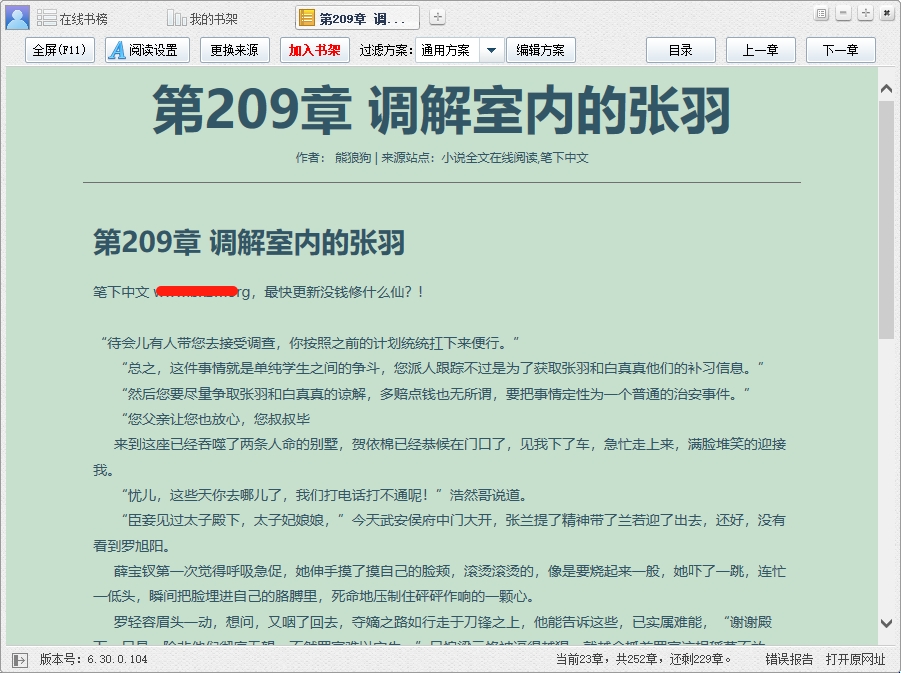Select the 第209章 chapter tab
Viewport: 901px width, 673px height.
pos(357,19)
